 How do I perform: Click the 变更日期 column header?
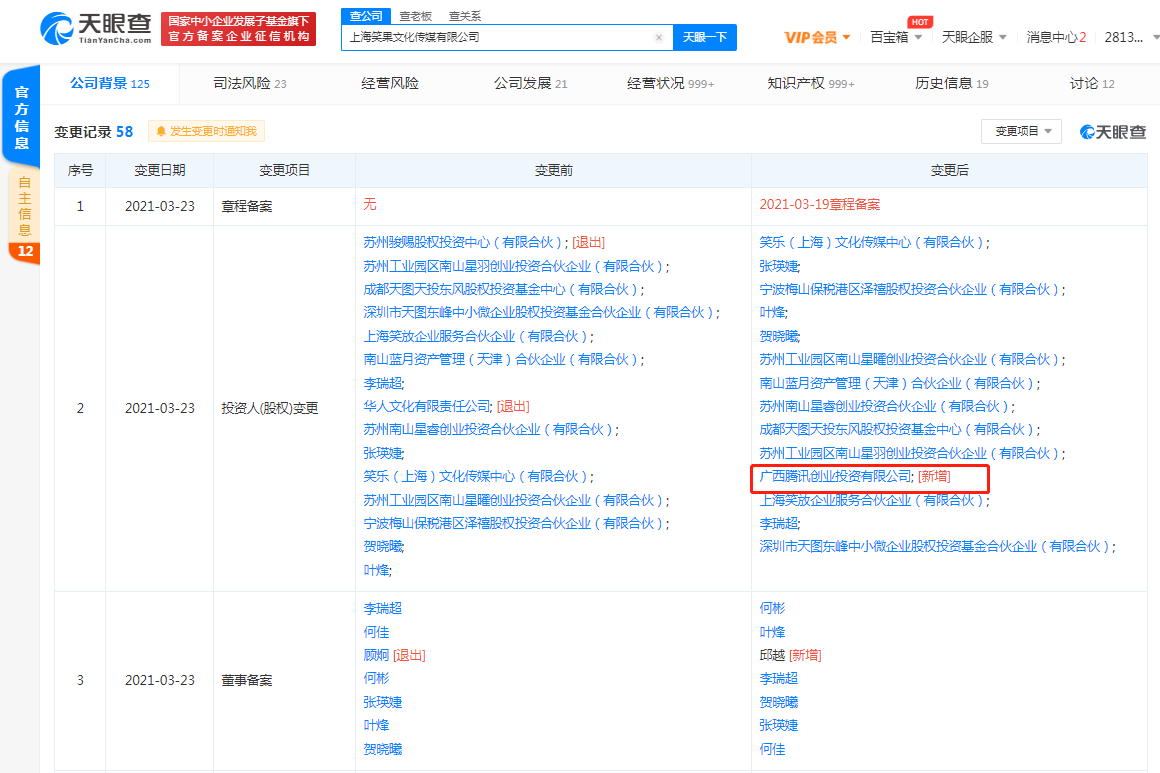[159, 170]
